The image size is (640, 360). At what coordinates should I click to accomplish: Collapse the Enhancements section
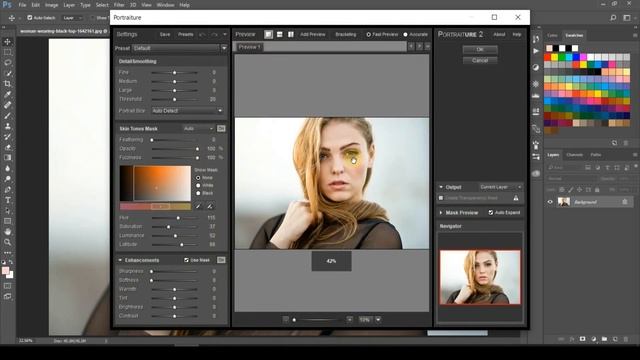coord(120,260)
